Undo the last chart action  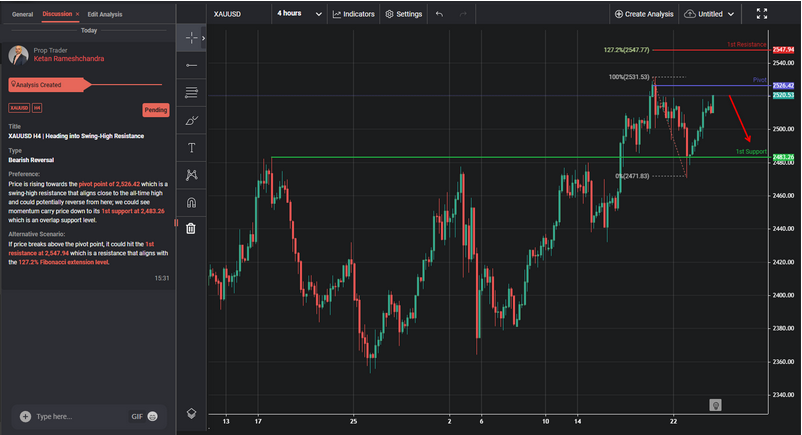(439, 14)
